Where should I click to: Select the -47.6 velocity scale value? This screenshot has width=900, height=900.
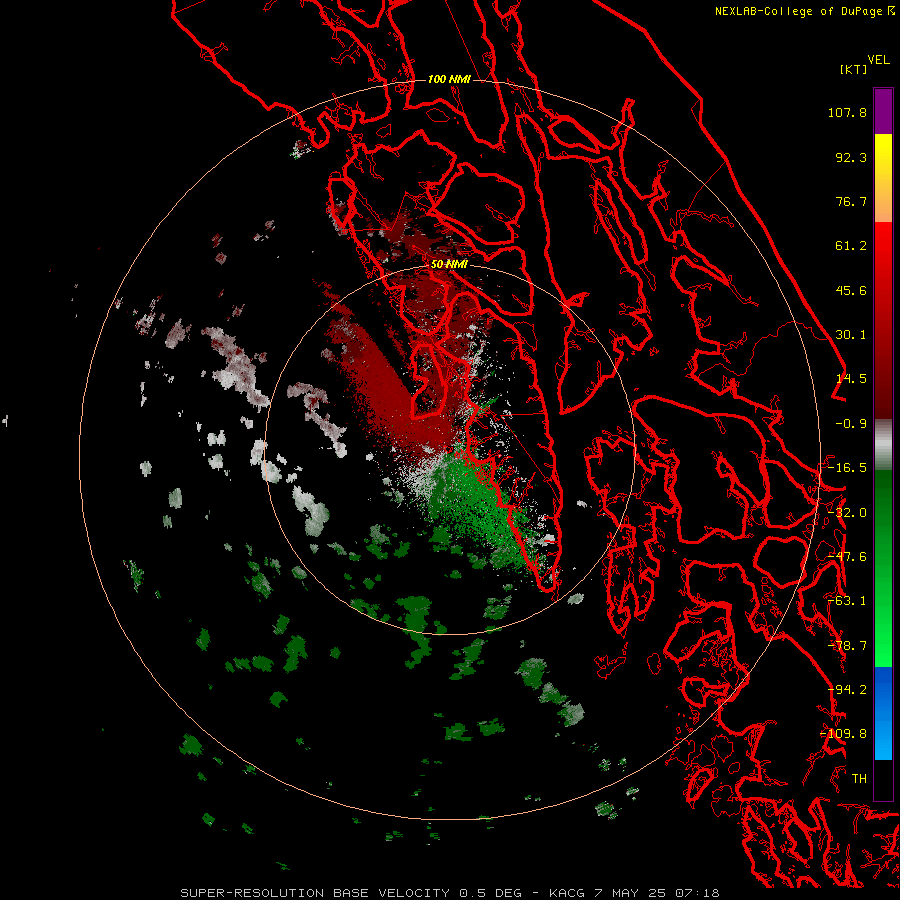point(847,557)
